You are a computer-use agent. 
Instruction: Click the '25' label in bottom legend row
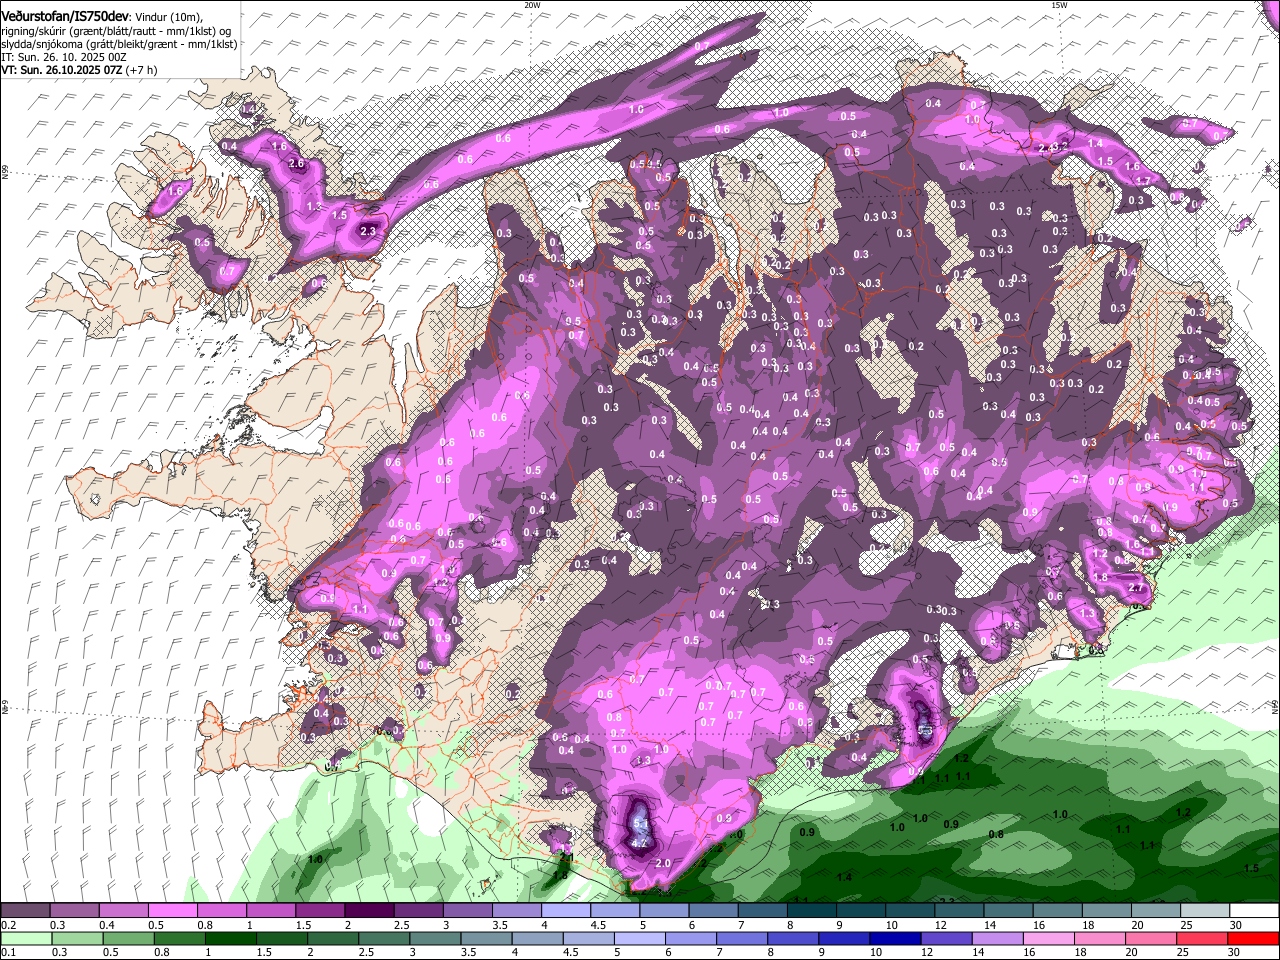1182,953
